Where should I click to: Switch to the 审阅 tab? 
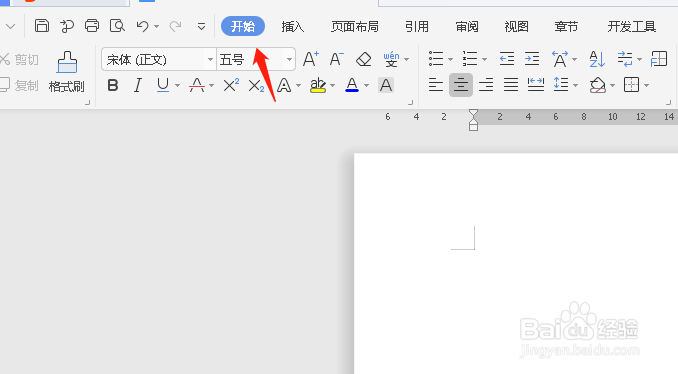(467, 27)
